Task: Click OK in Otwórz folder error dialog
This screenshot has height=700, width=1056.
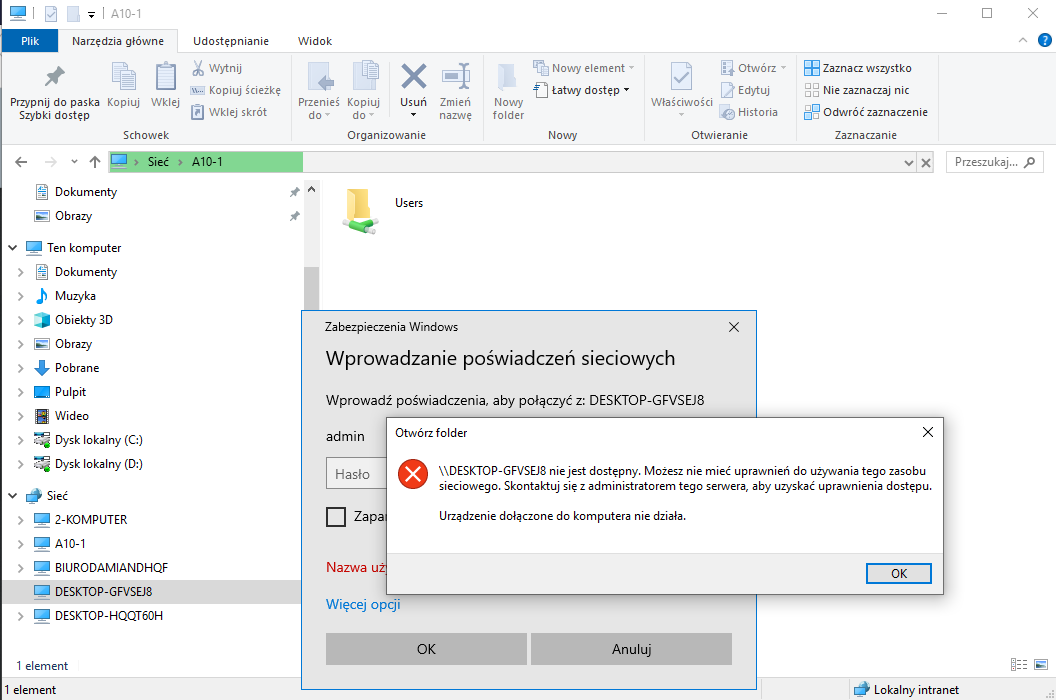Action: click(898, 573)
